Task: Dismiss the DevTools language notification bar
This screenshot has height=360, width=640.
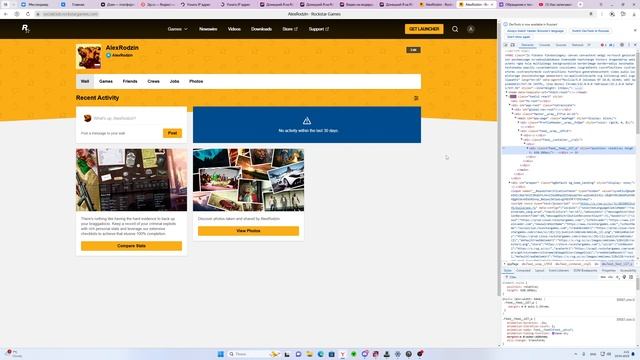Action: pos(635,31)
